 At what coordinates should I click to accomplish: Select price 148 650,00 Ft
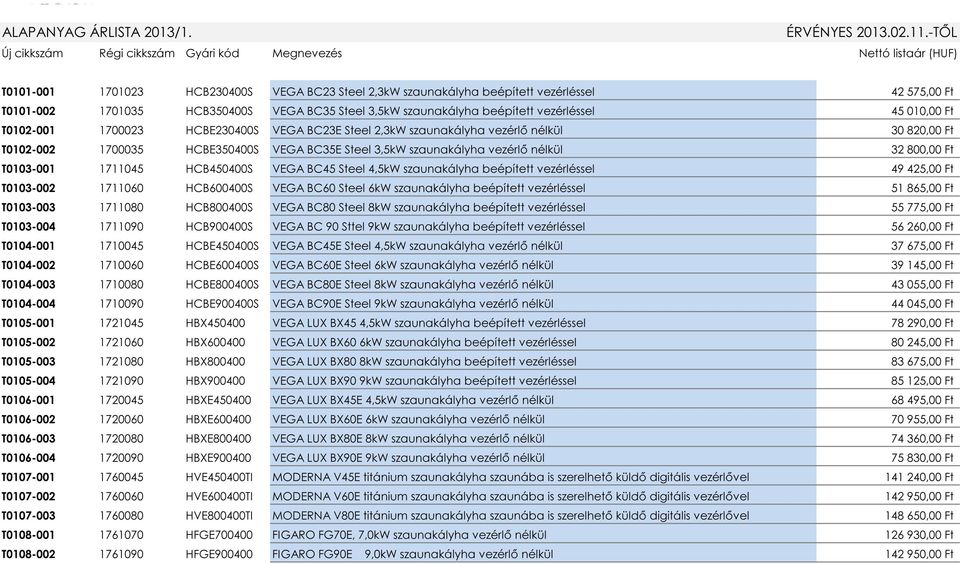[x=920, y=516]
